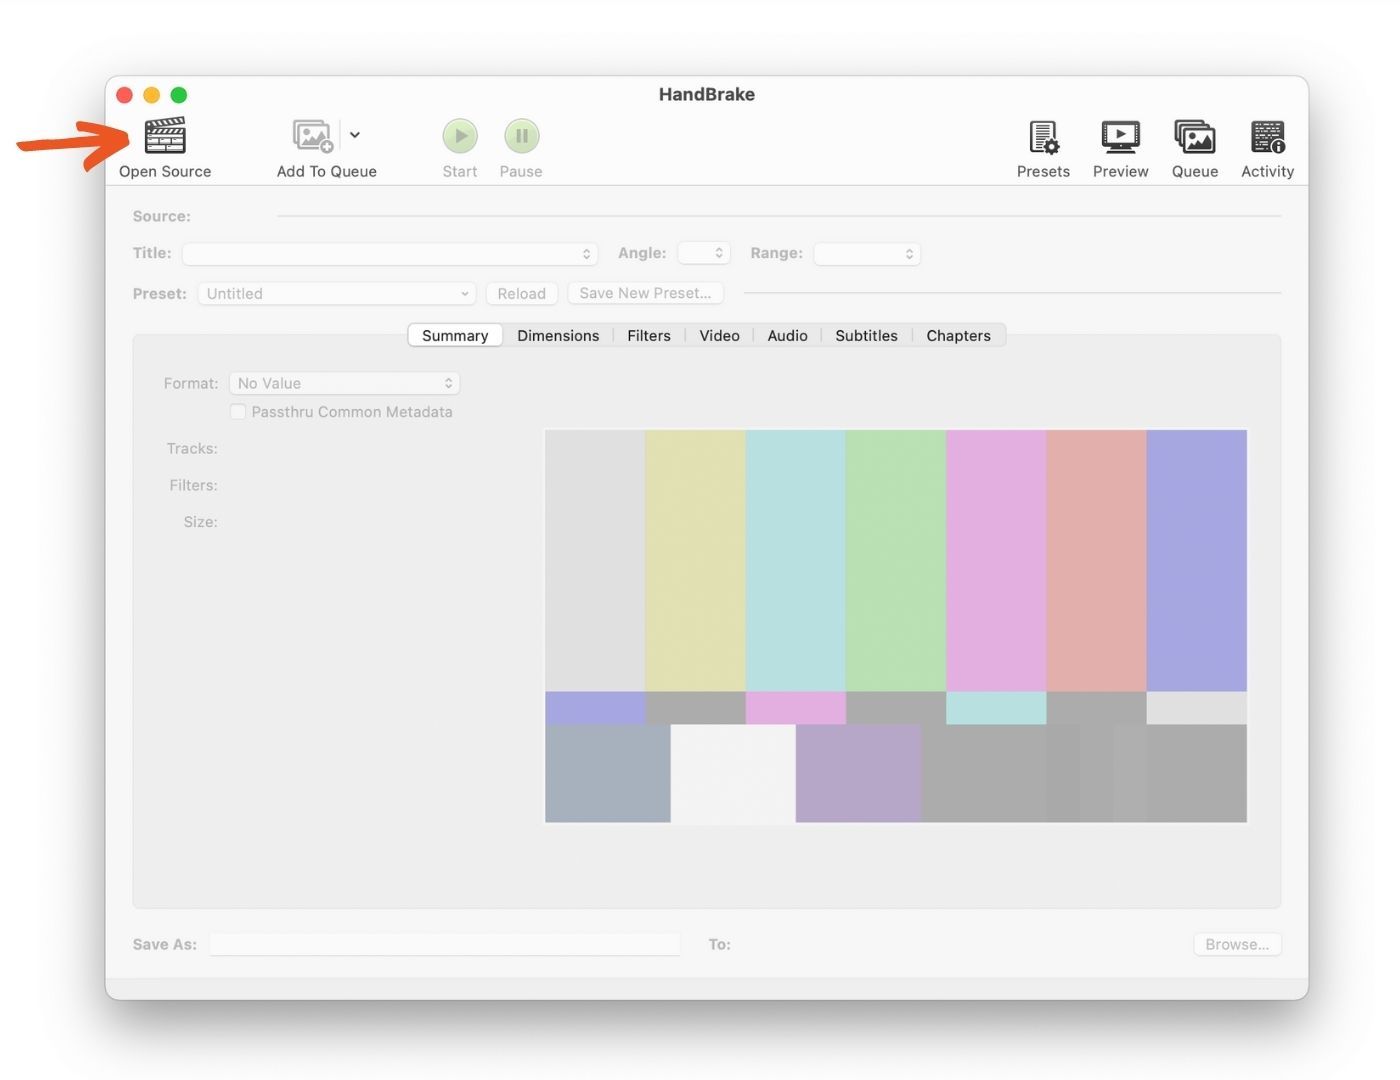Open the Activity log icon

[x=1267, y=137]
